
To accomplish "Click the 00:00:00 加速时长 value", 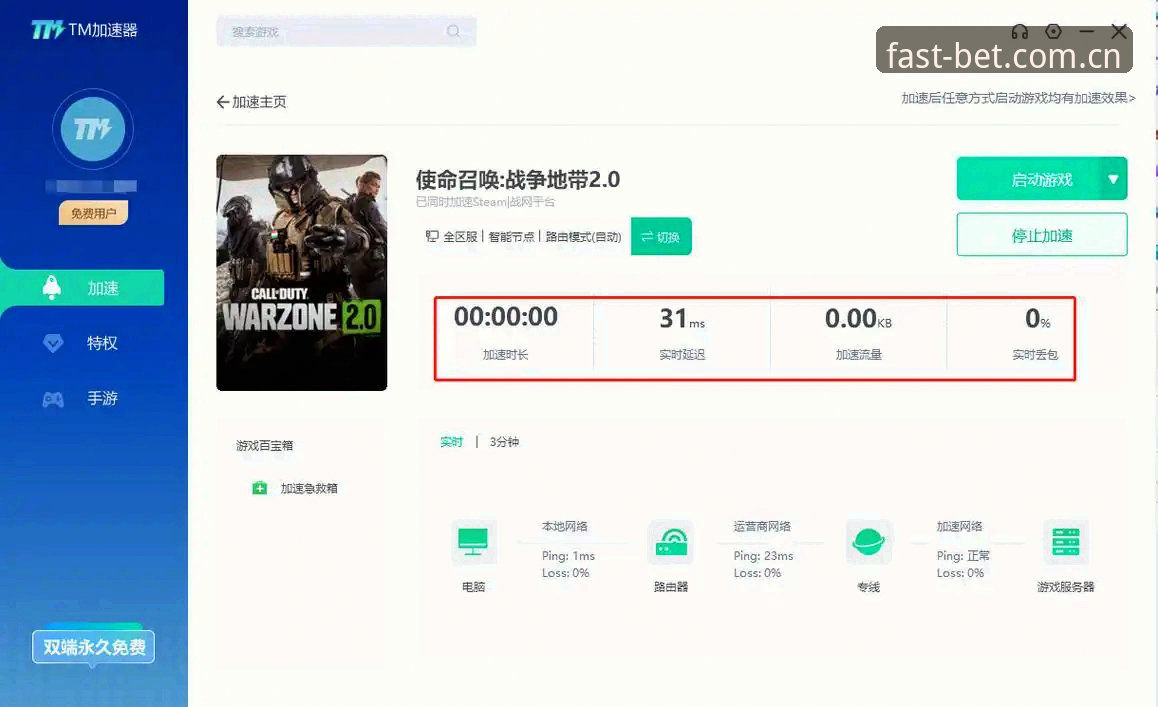I will [x=506, y=317].
